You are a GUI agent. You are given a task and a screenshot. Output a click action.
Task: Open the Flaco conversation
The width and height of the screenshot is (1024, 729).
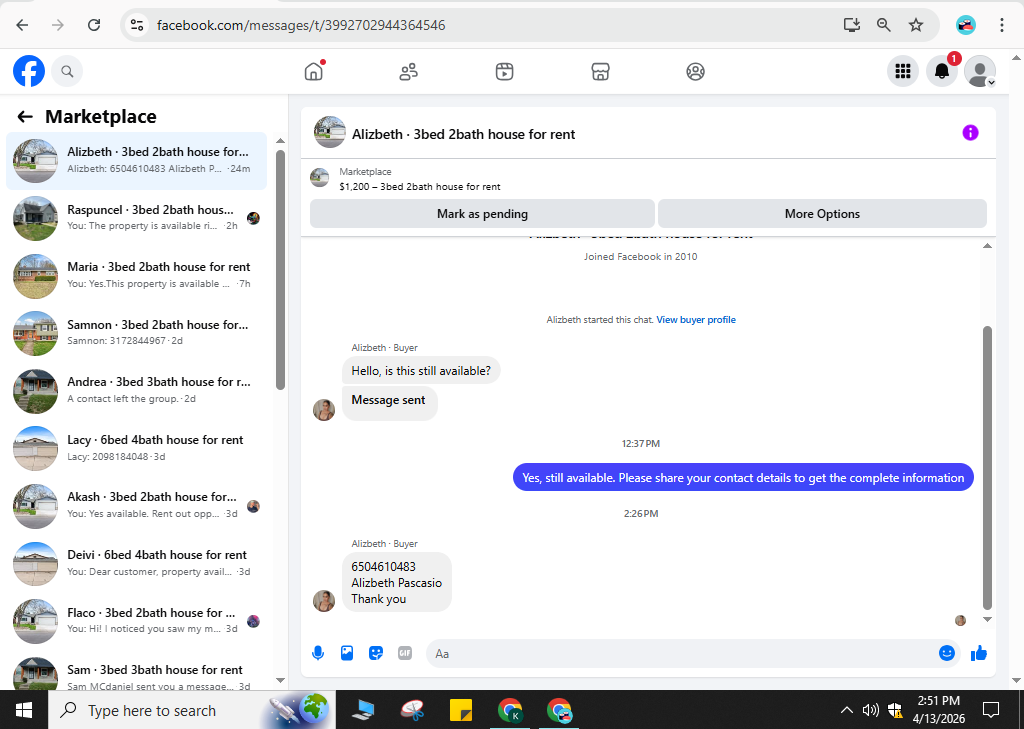(x=136, y=621)
